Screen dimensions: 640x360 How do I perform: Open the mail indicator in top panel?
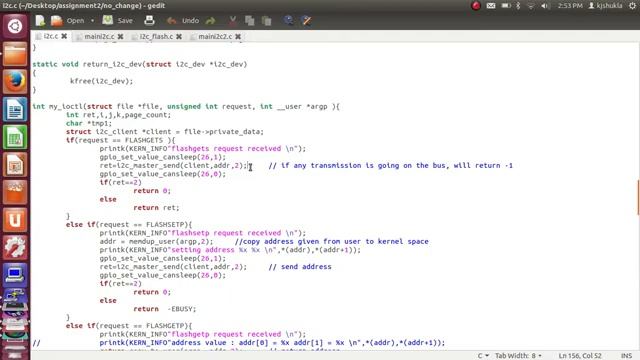(x=491, y=6)
